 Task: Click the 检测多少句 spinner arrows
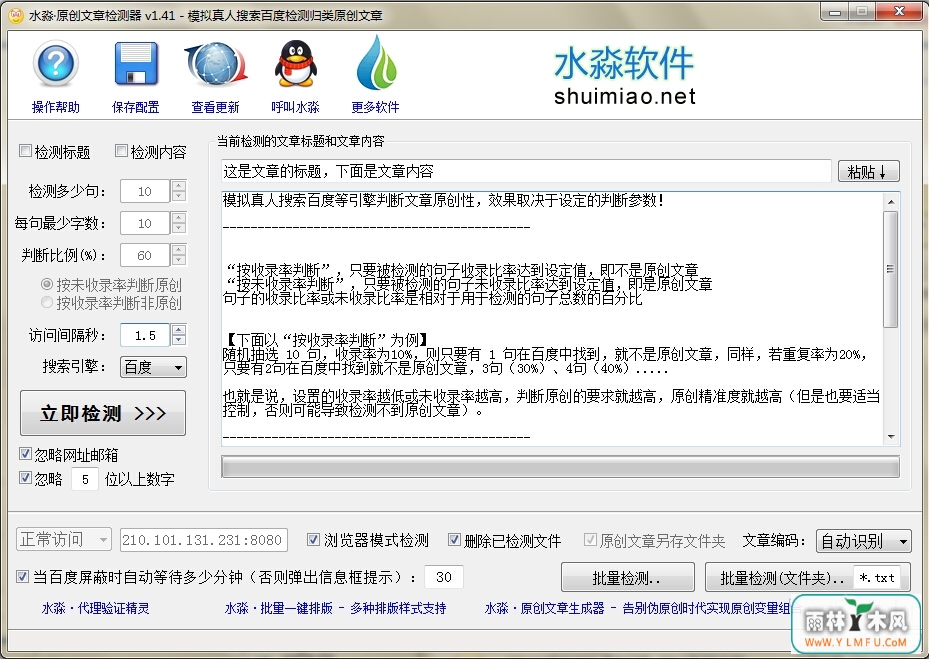[x=179, y=191]
